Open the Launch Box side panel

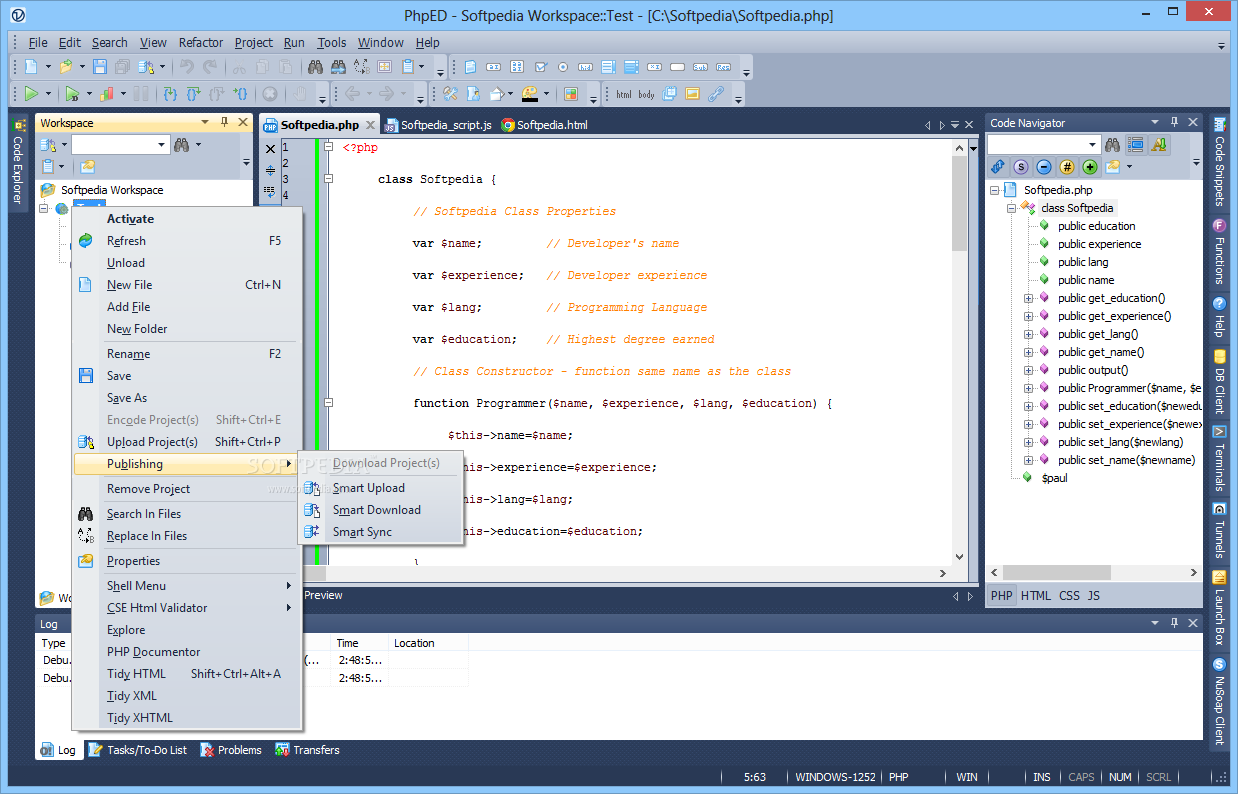[x=1219, y=607]
